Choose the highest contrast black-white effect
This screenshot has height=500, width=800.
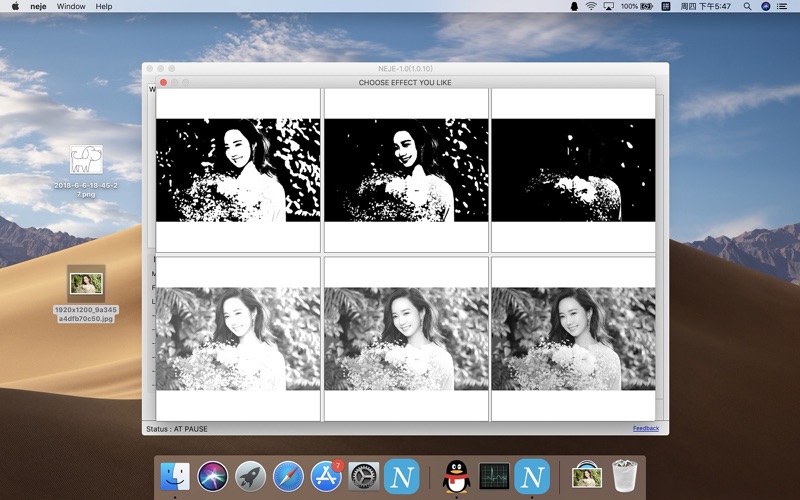tap(573, 170)
